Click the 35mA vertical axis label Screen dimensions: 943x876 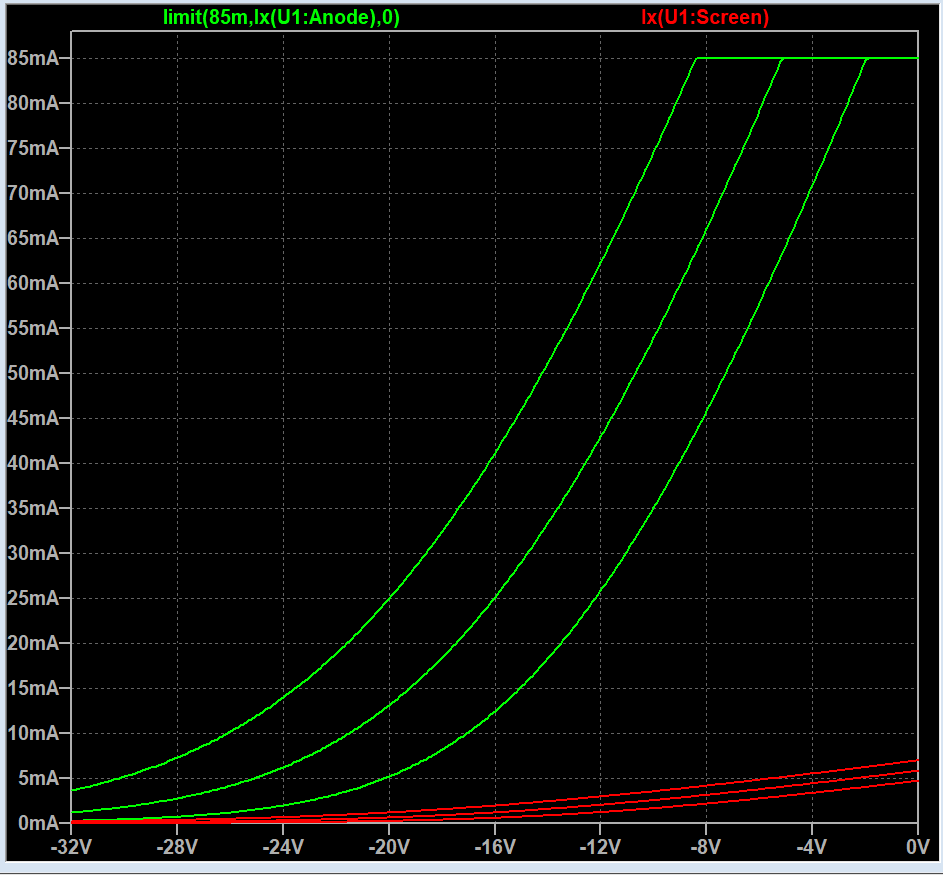click(x=33, y=508)
